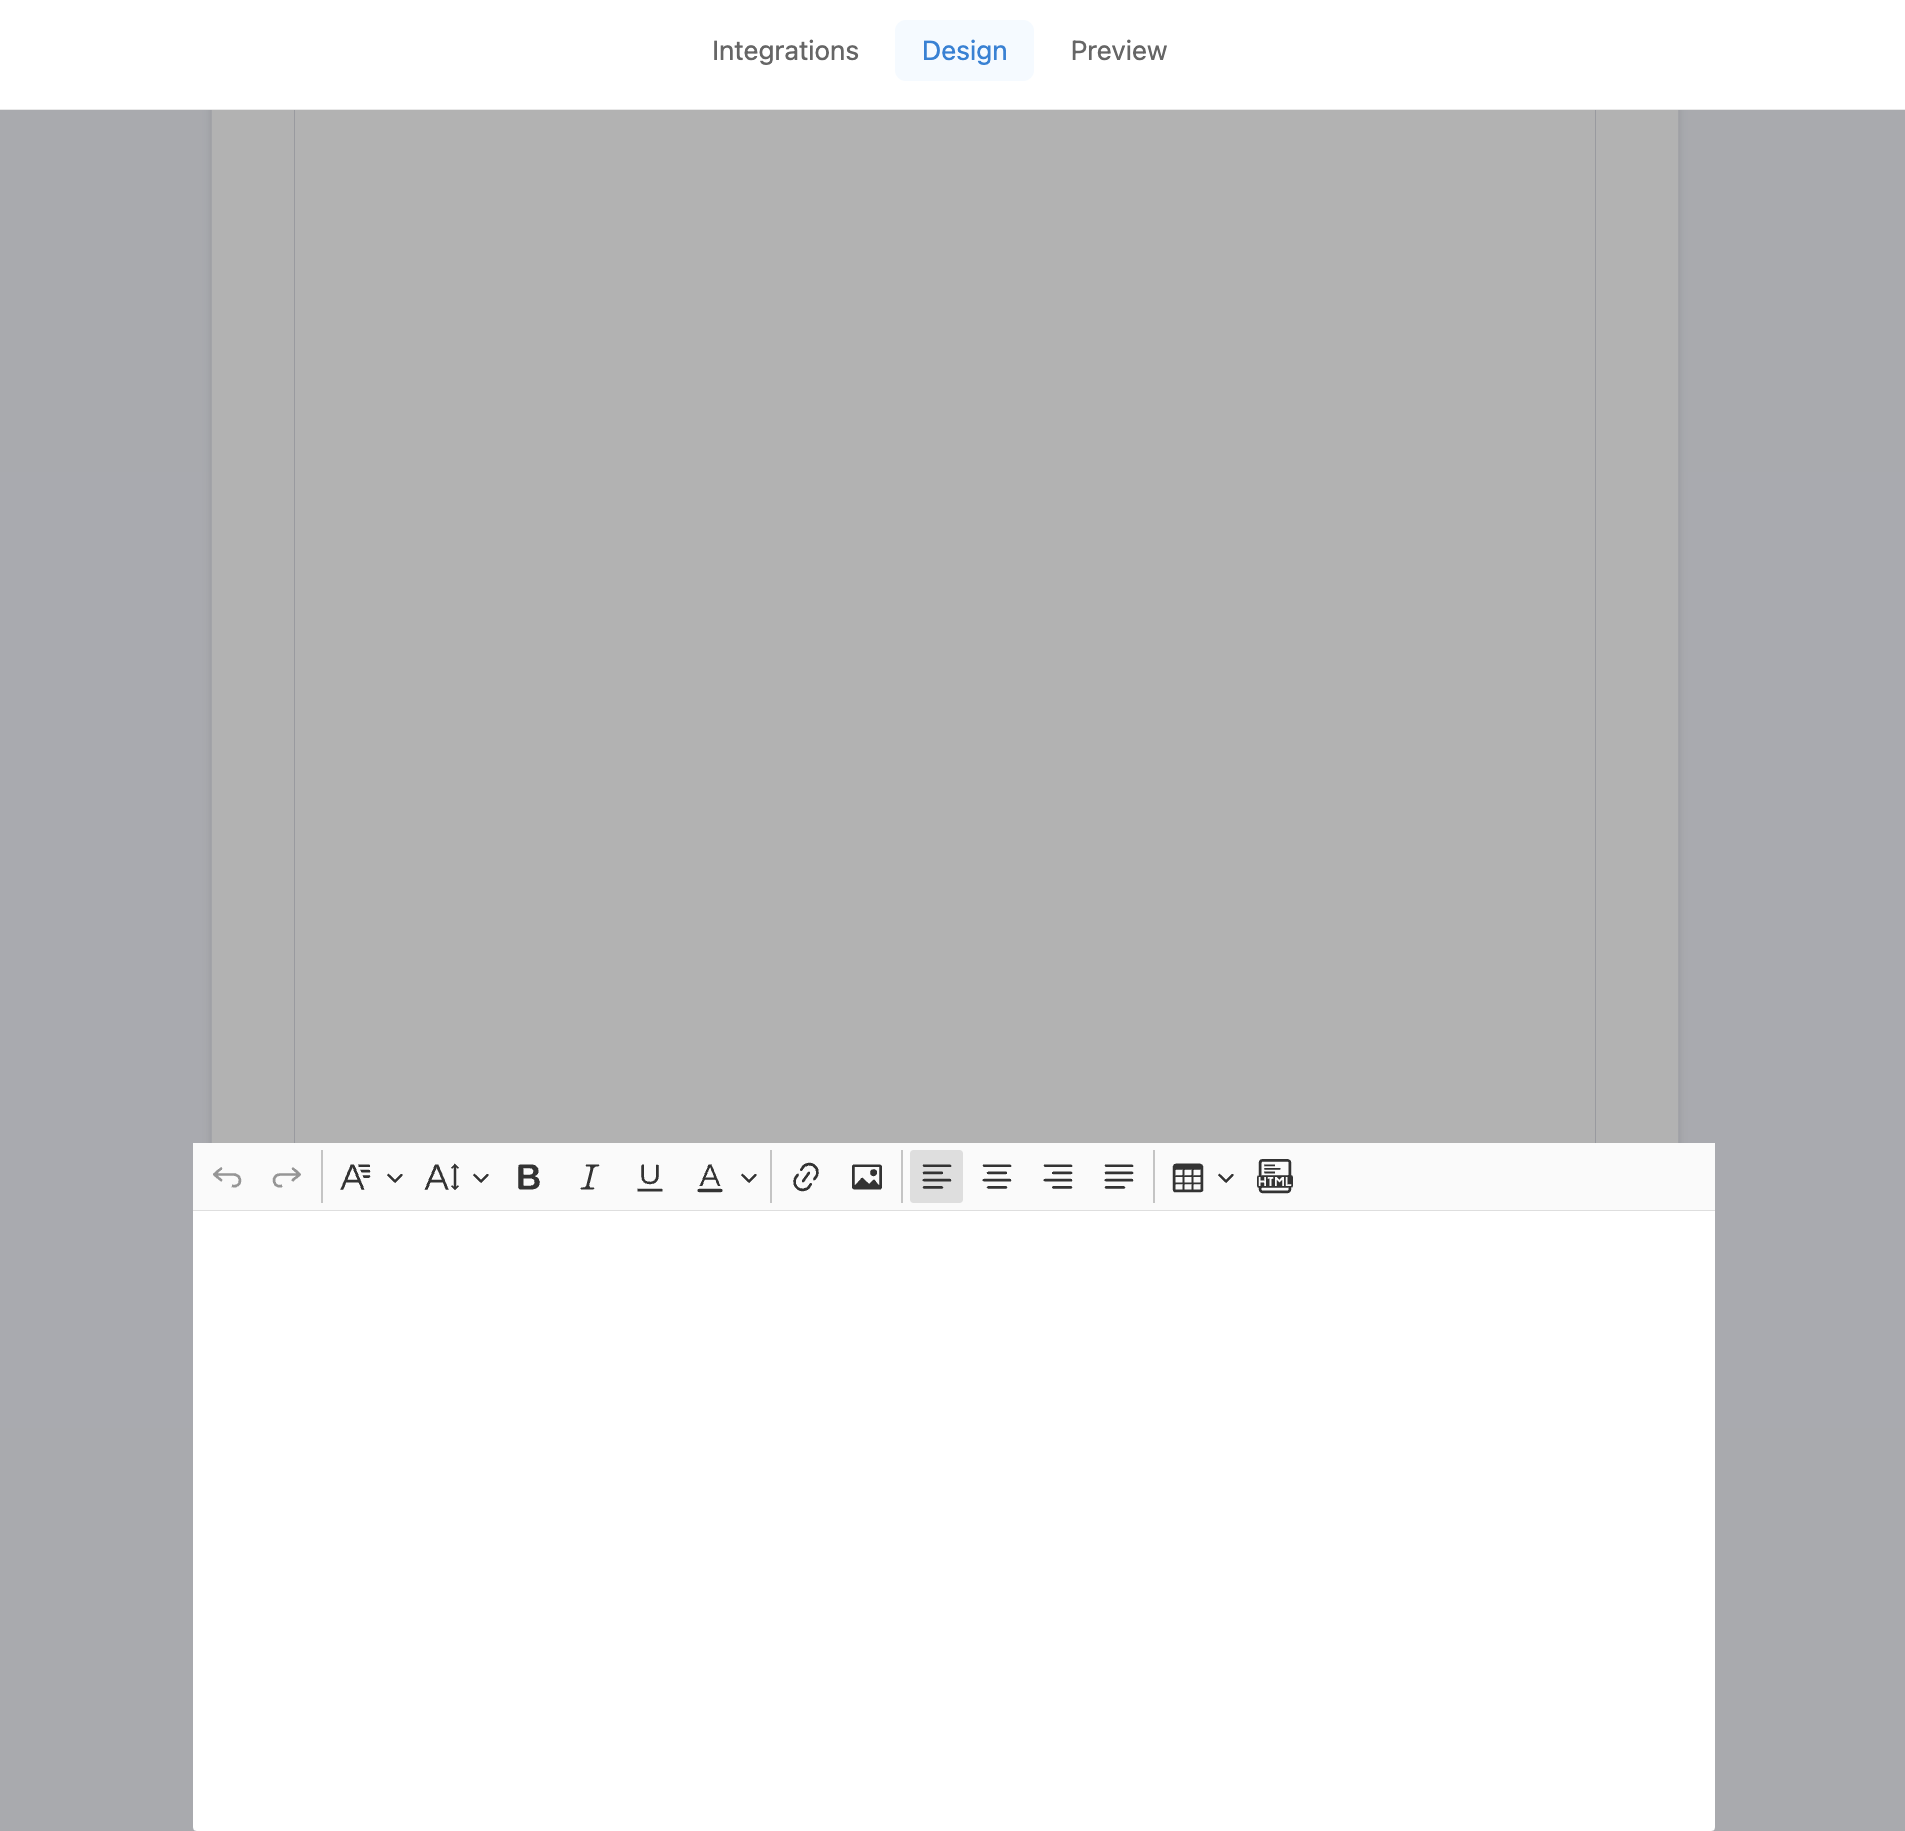Insert a hyperlink using the link icon

click(x=806, y=1177)
